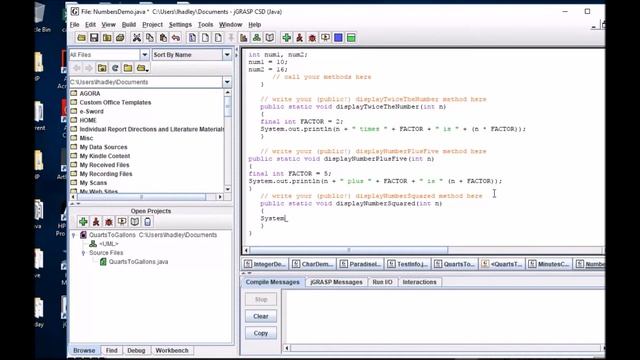Viewport: 640px width, 360px height.
Task: Open the Build menu
Action: 129,25
